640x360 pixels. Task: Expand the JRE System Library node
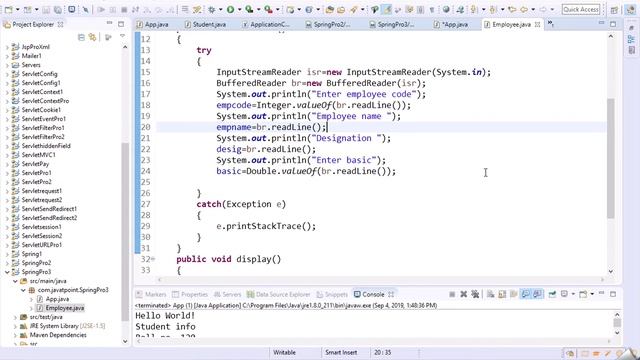click(15, 326)
